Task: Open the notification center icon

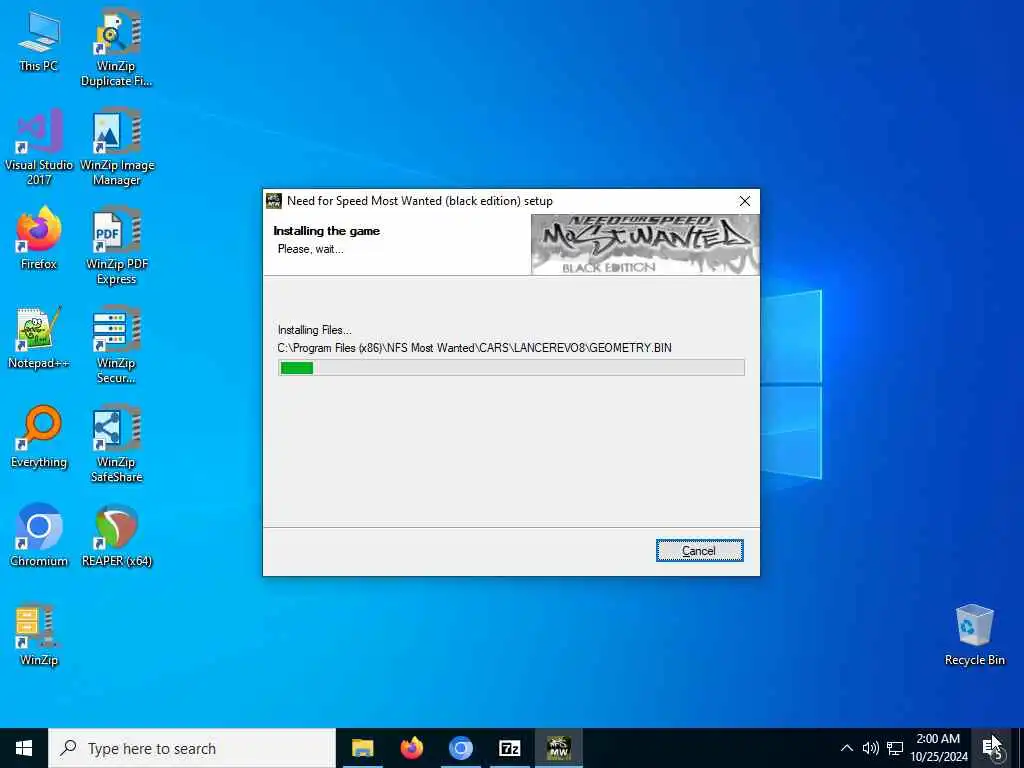Action: pyautogui.click(x=992, y=748)
